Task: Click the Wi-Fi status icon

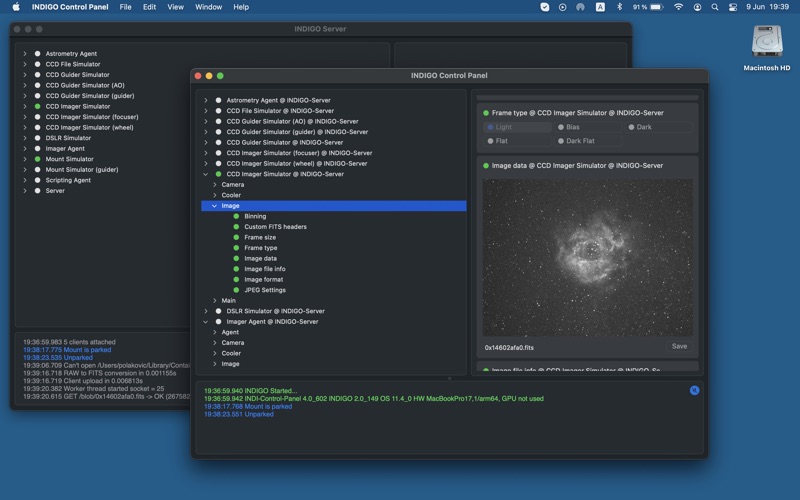Action: pyautogui.click(x=678, y=7)
